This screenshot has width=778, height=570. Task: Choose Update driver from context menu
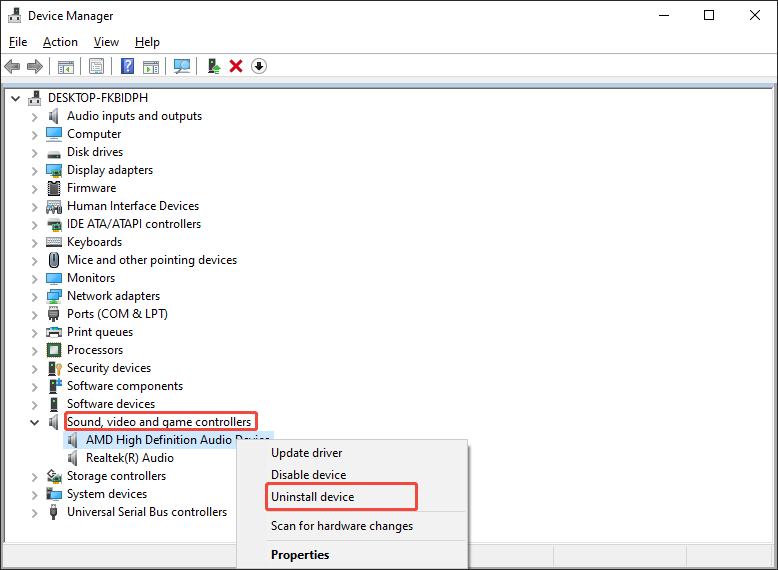click(306, 453)
